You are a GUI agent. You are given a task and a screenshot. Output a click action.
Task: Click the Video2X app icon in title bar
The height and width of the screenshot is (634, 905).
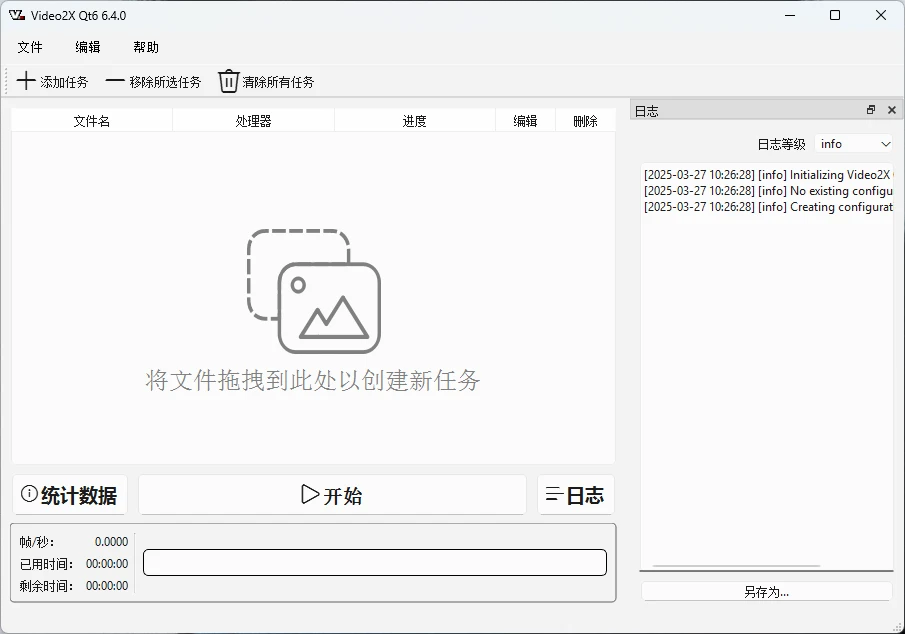coord(17,15)
